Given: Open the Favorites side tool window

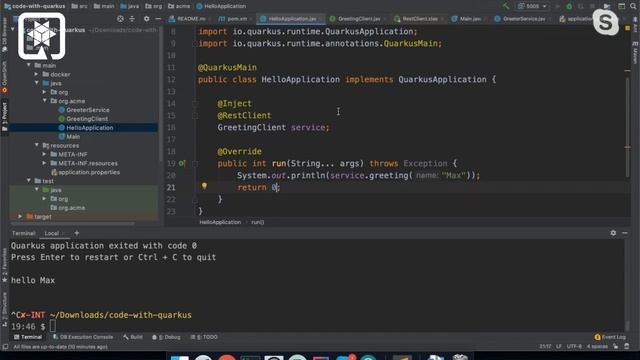Looking at the screenshot, I should click(4, 266).
